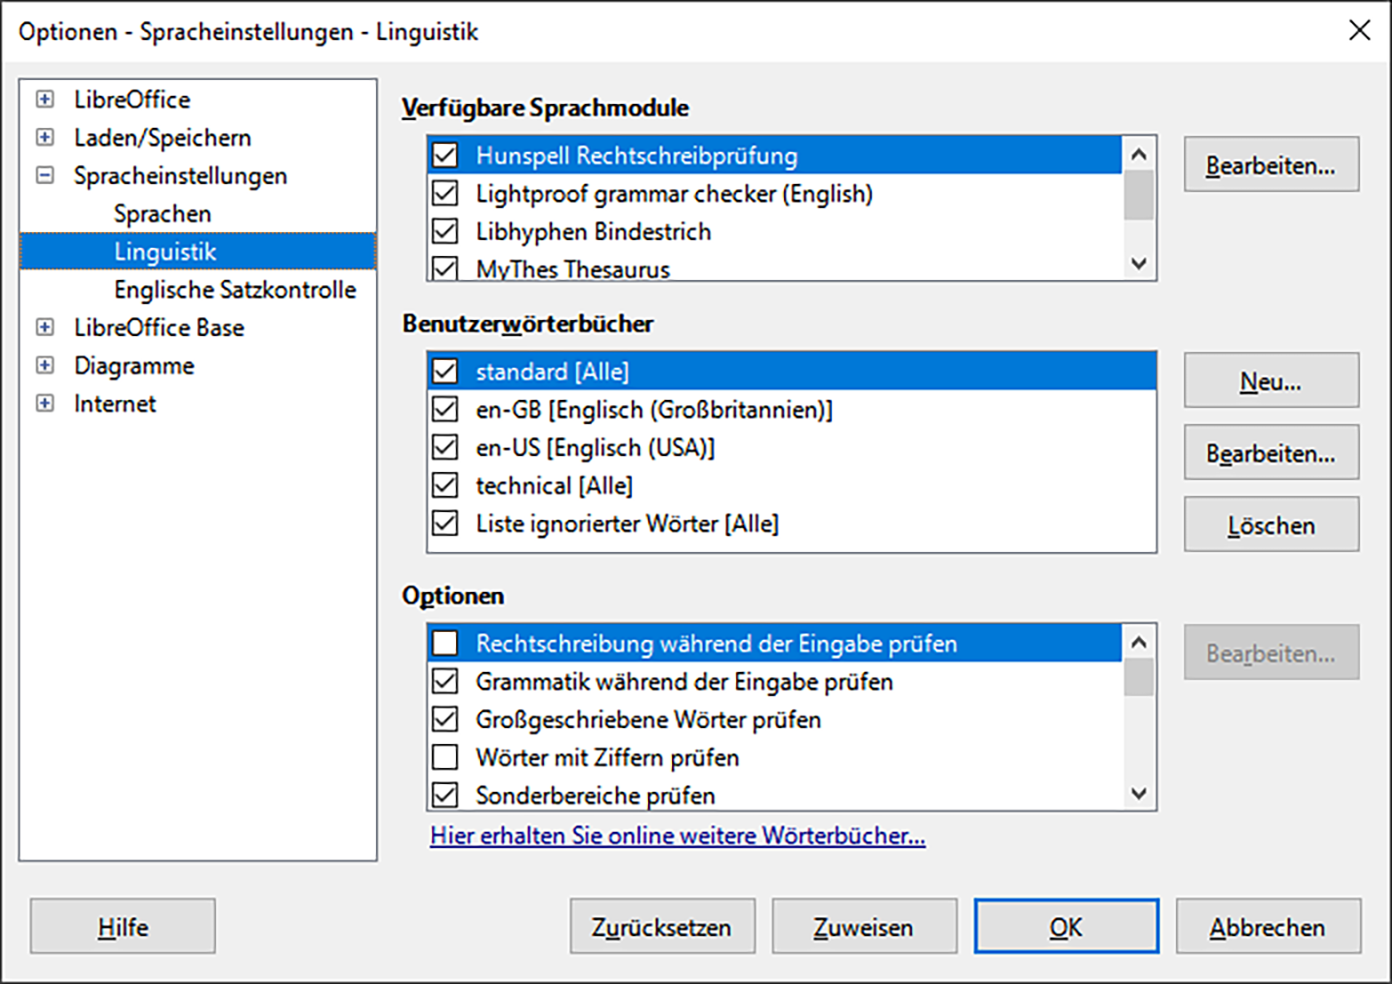The height and width of the screenshot is (984, 1392).
Task: Uncheck the technical [Alle] dictionary
Action: pos(445,485)
